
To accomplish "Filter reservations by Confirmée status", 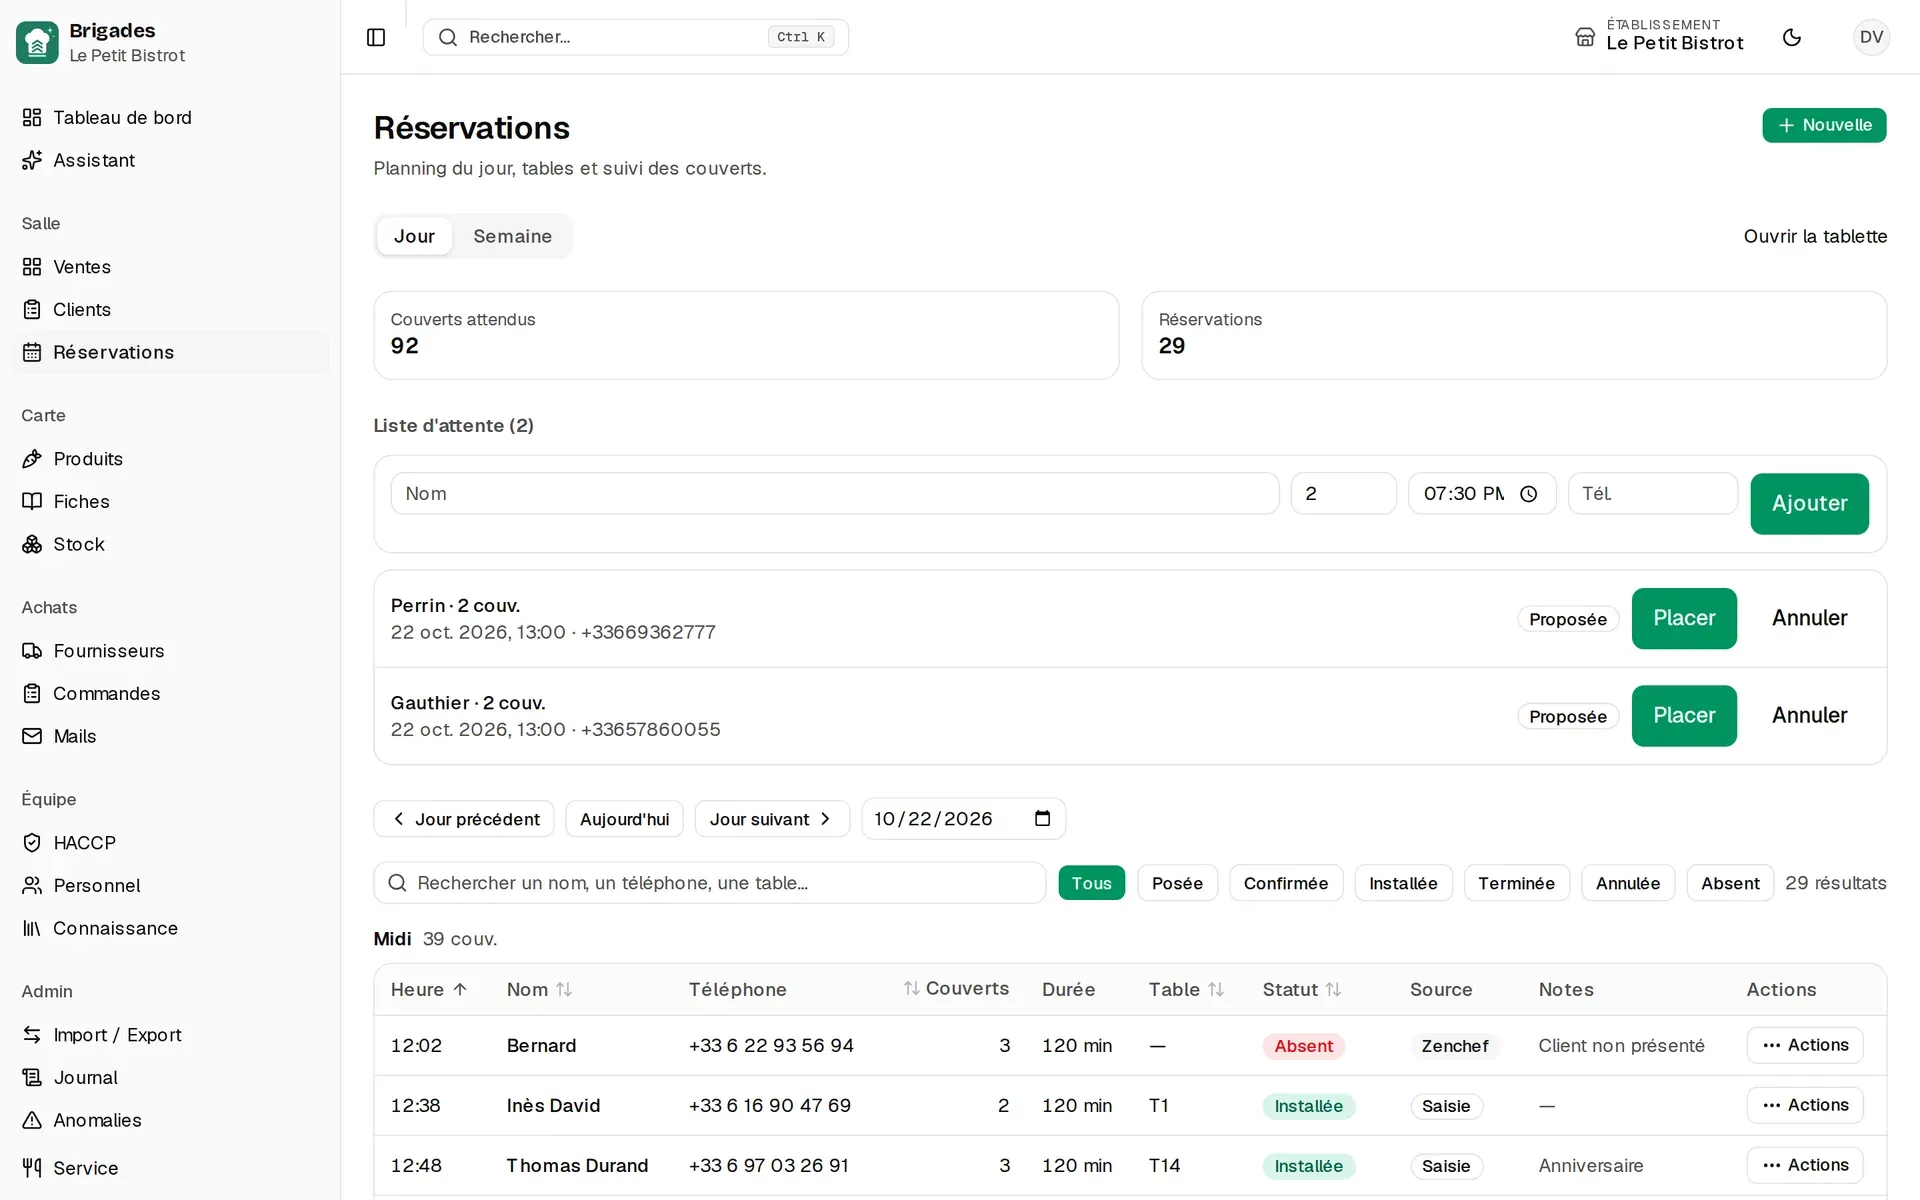I will [x=1285, y=883].
